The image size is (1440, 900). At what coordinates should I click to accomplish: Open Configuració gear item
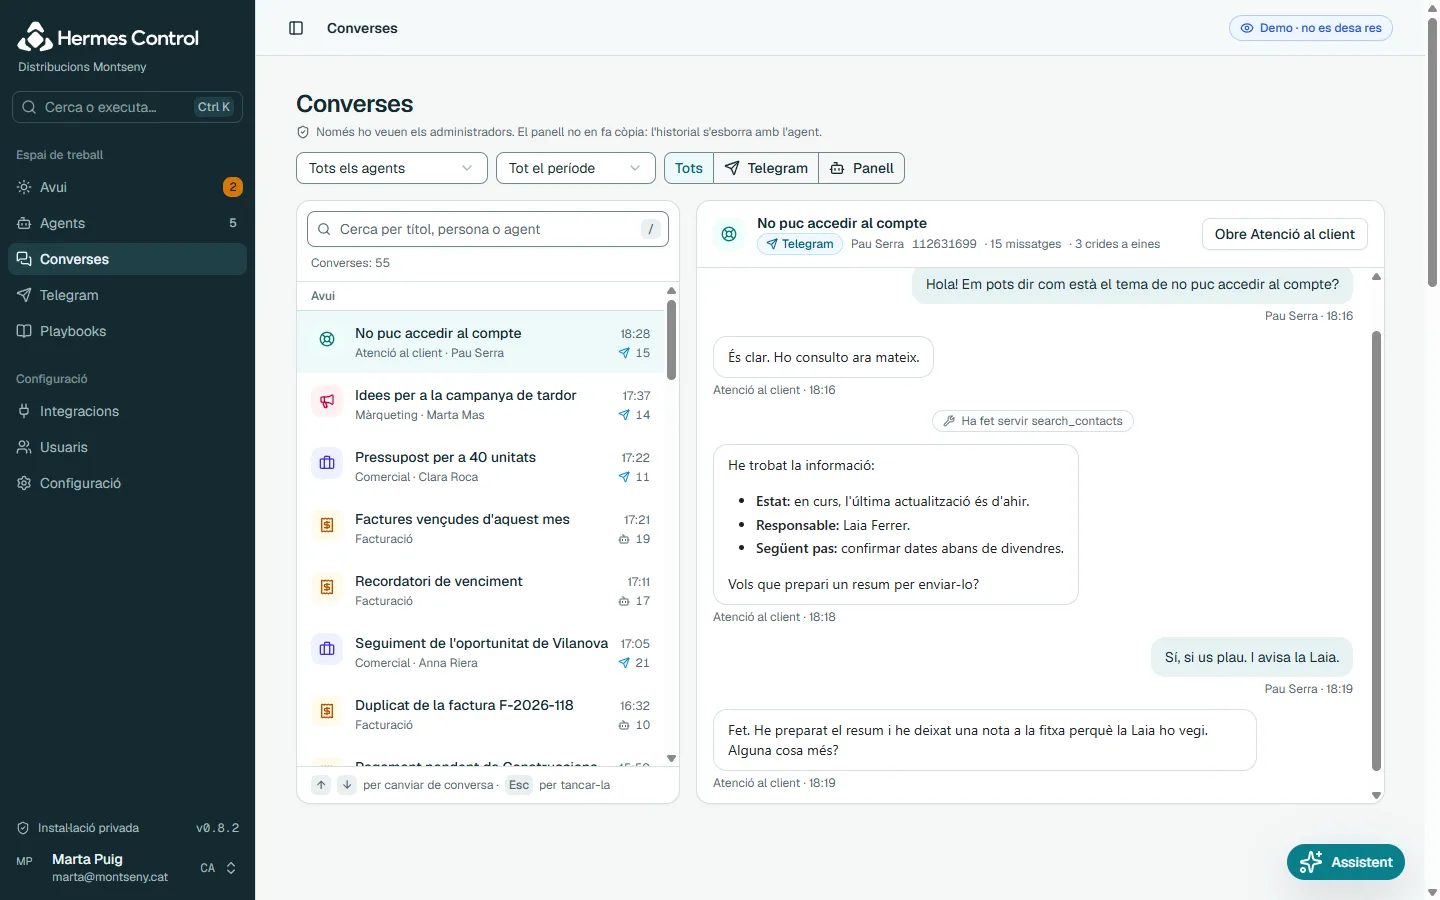point(127,483)
